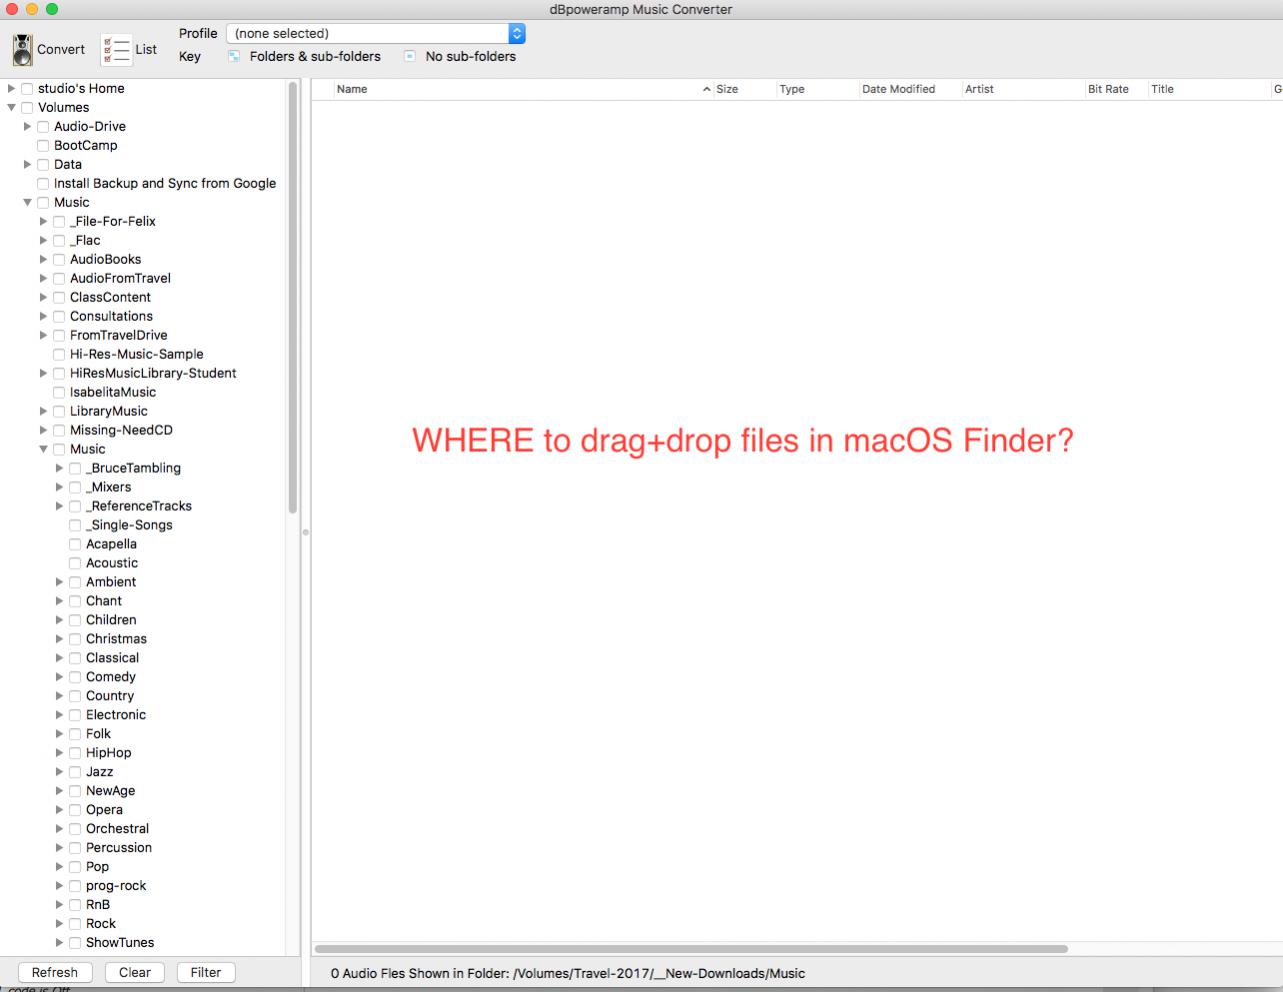Click the Clear button
1283x992 pixels.
pos(135,973)
